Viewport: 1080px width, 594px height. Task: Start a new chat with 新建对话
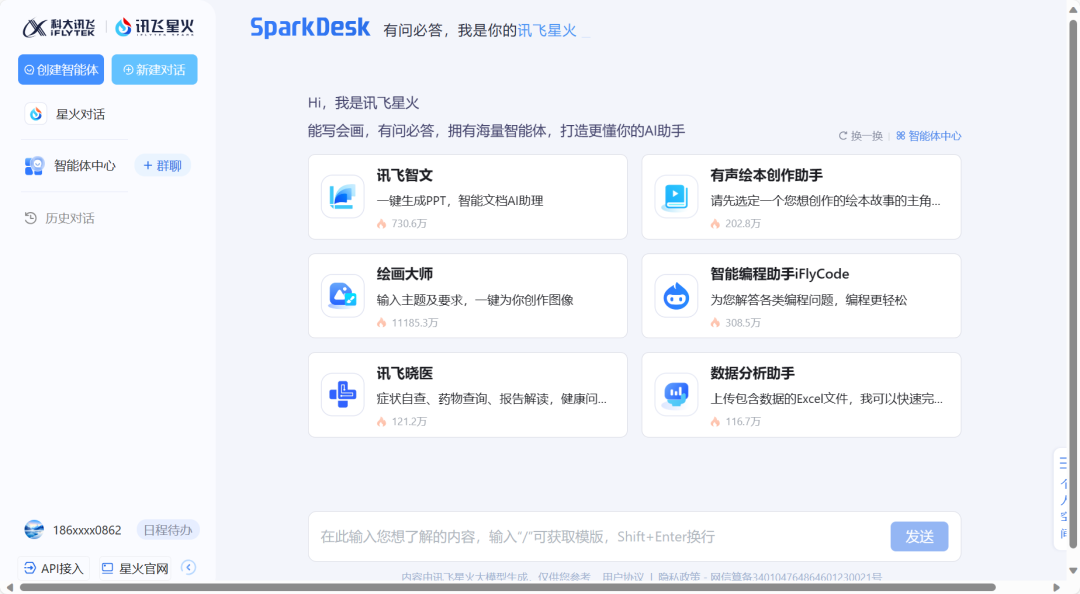pos(154,70)
